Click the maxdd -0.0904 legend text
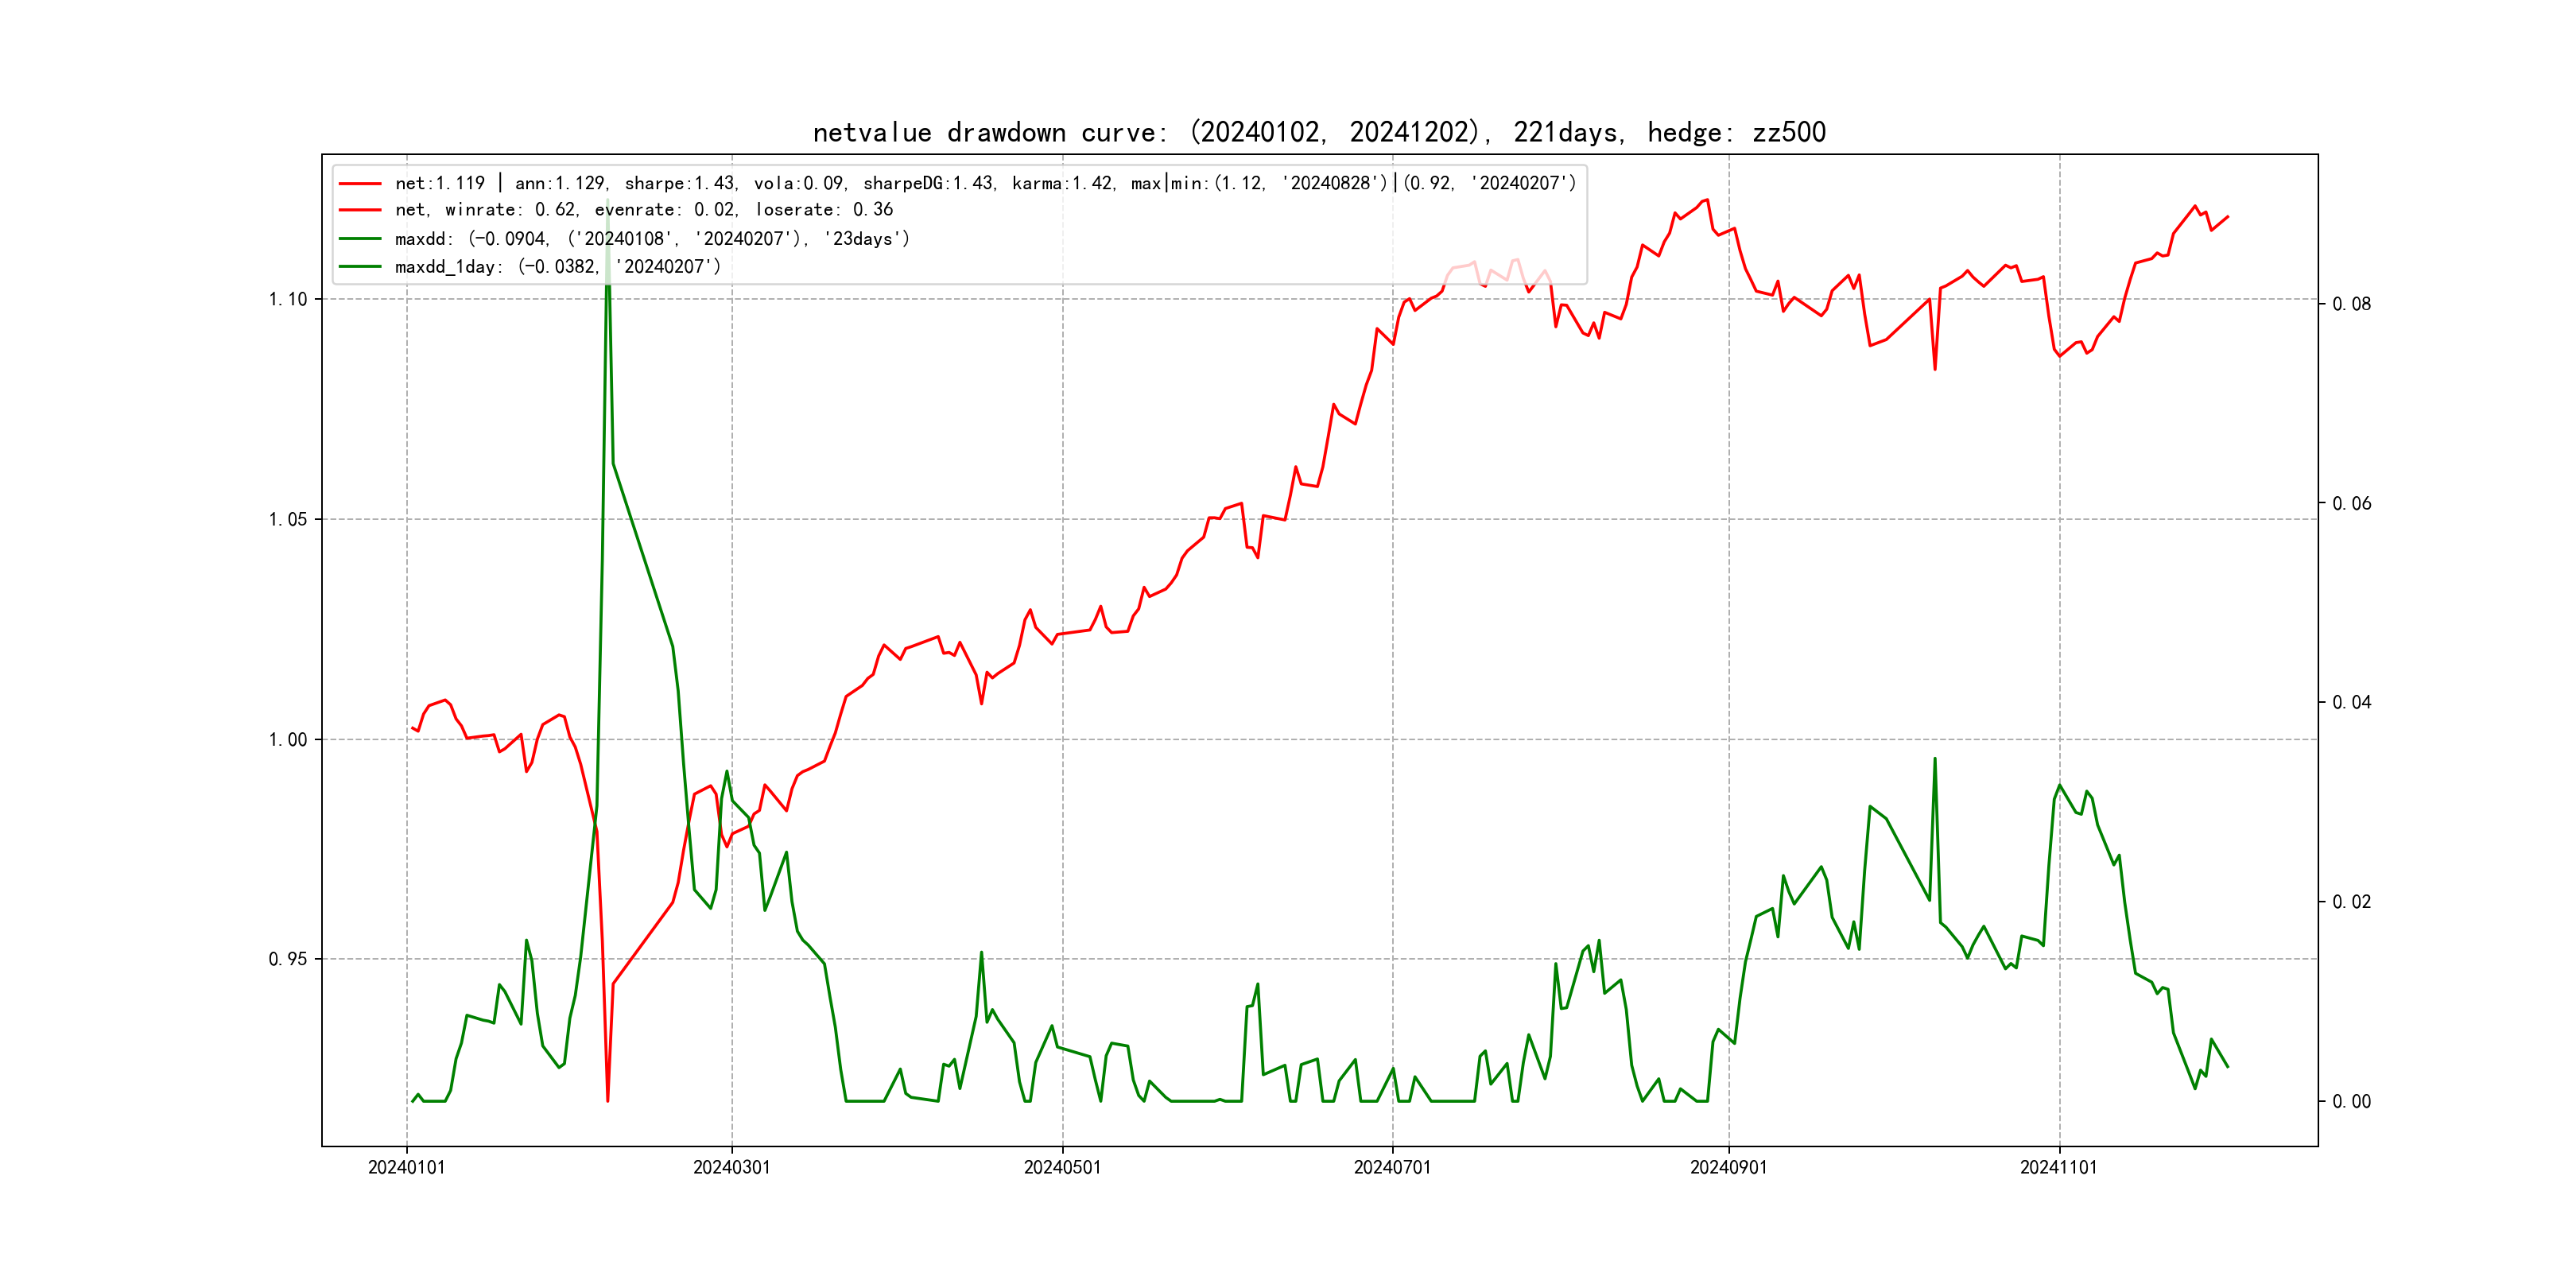2576x1288 pixels. point(652,239)
